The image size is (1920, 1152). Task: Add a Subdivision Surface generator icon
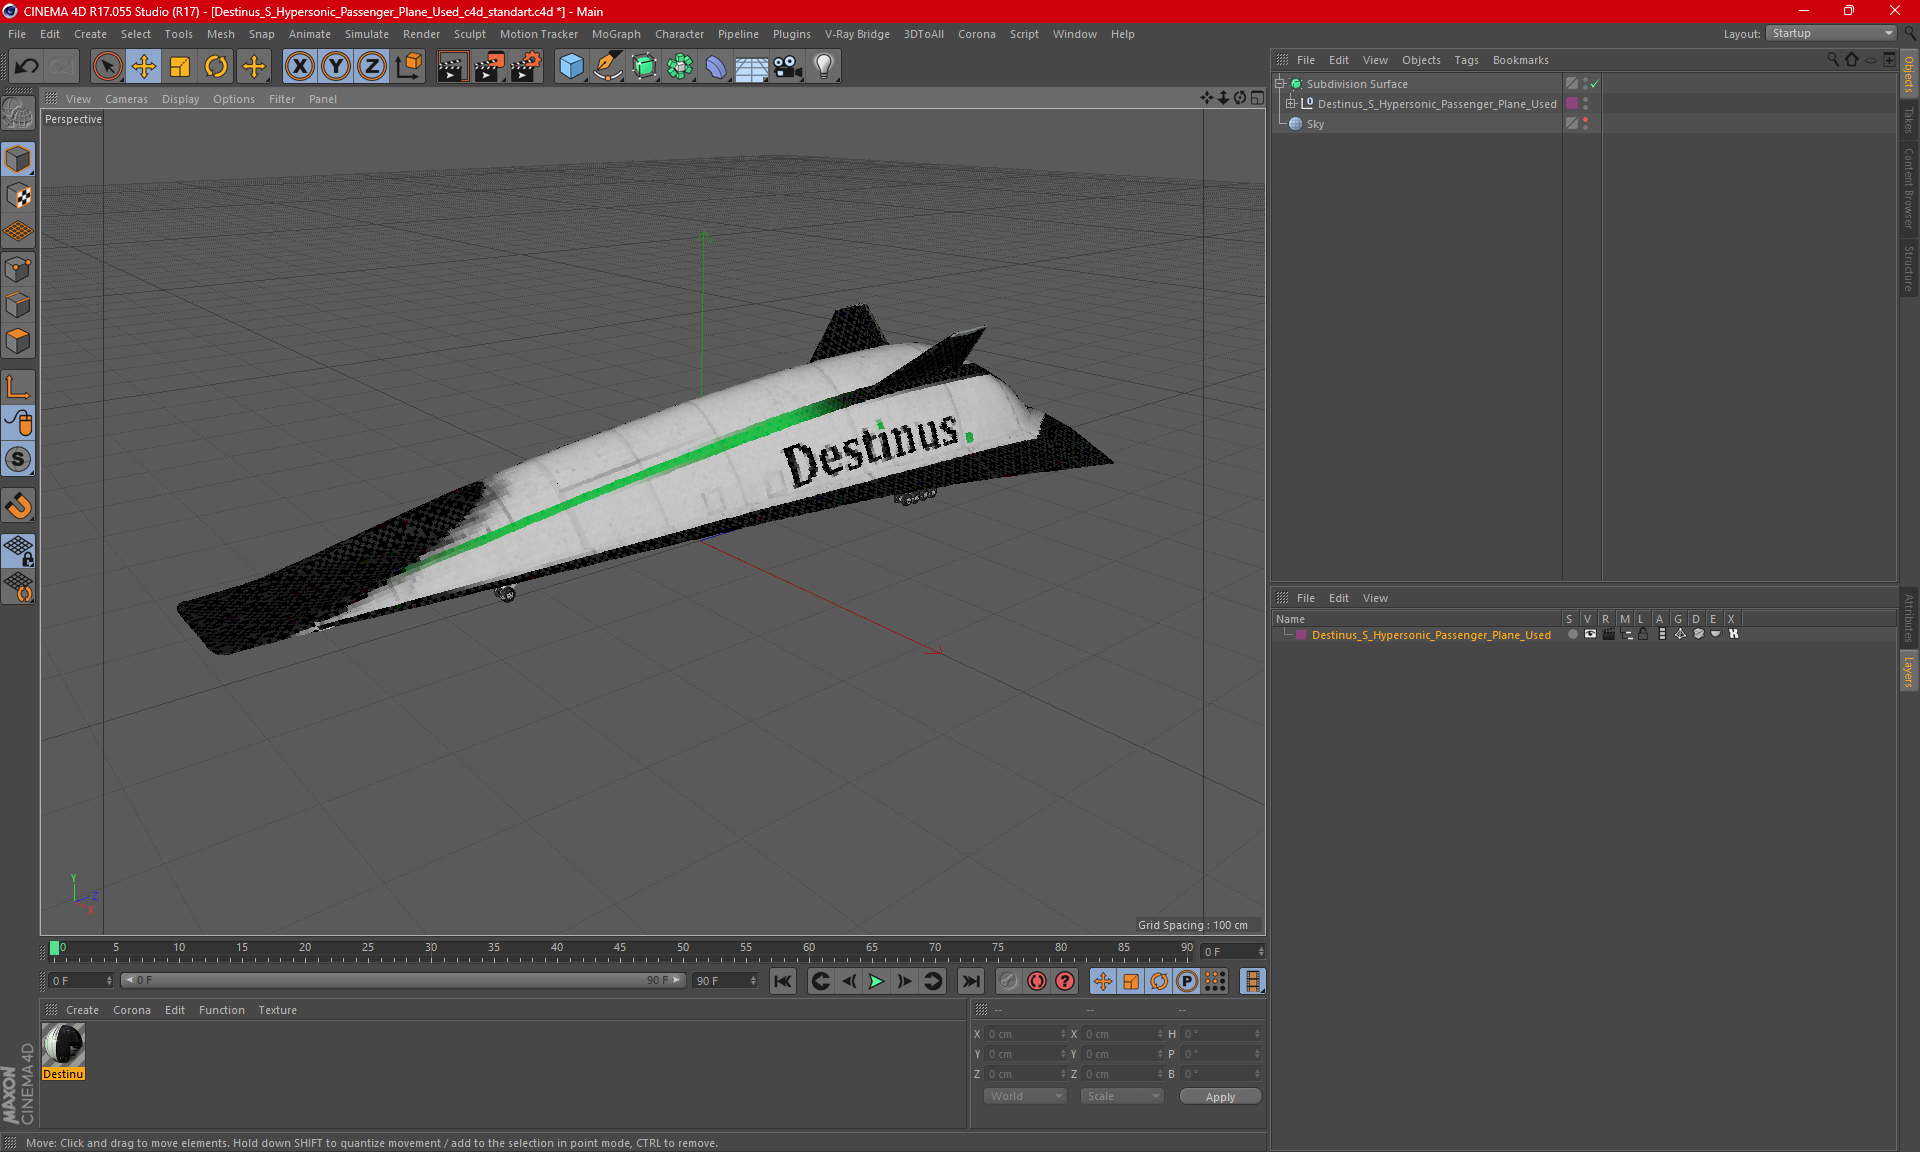644,67
